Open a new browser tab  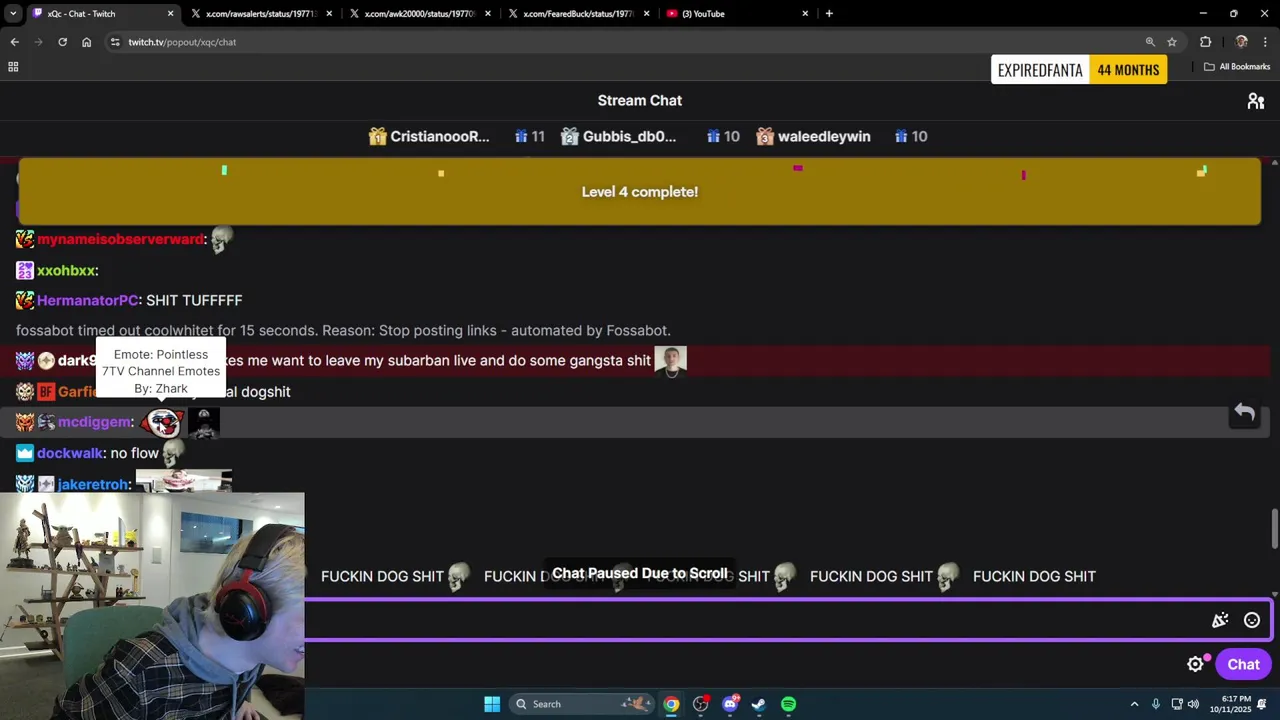[x=829, y=14]
